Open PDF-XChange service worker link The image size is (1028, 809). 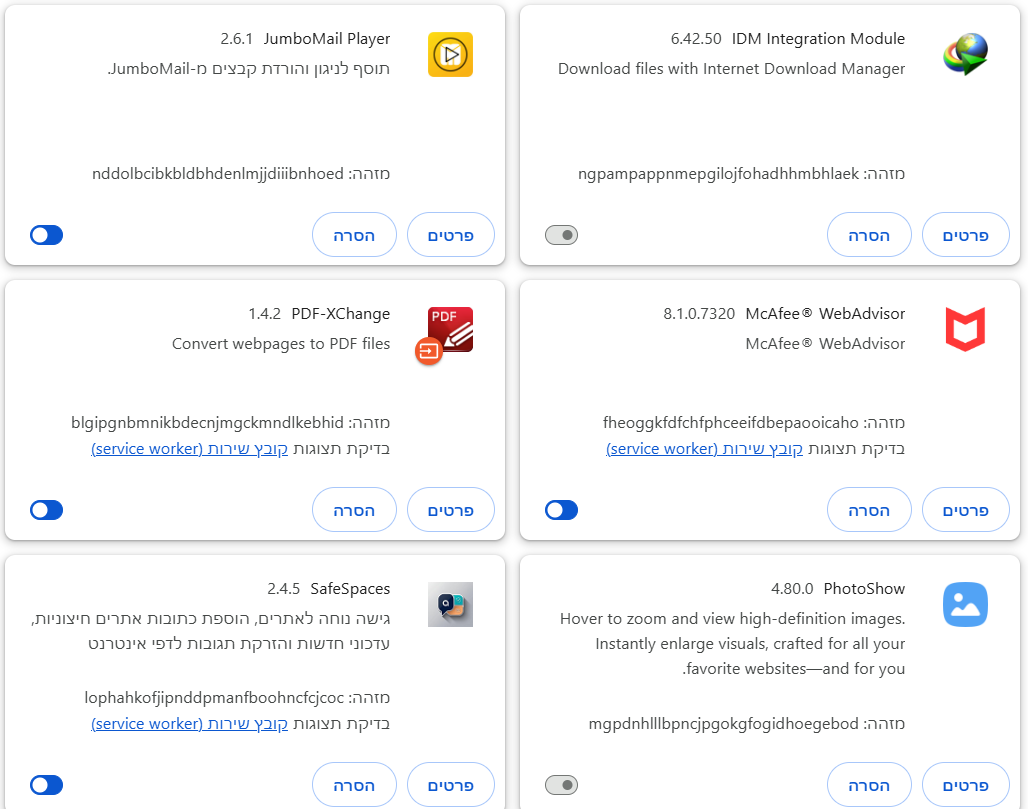190,449
